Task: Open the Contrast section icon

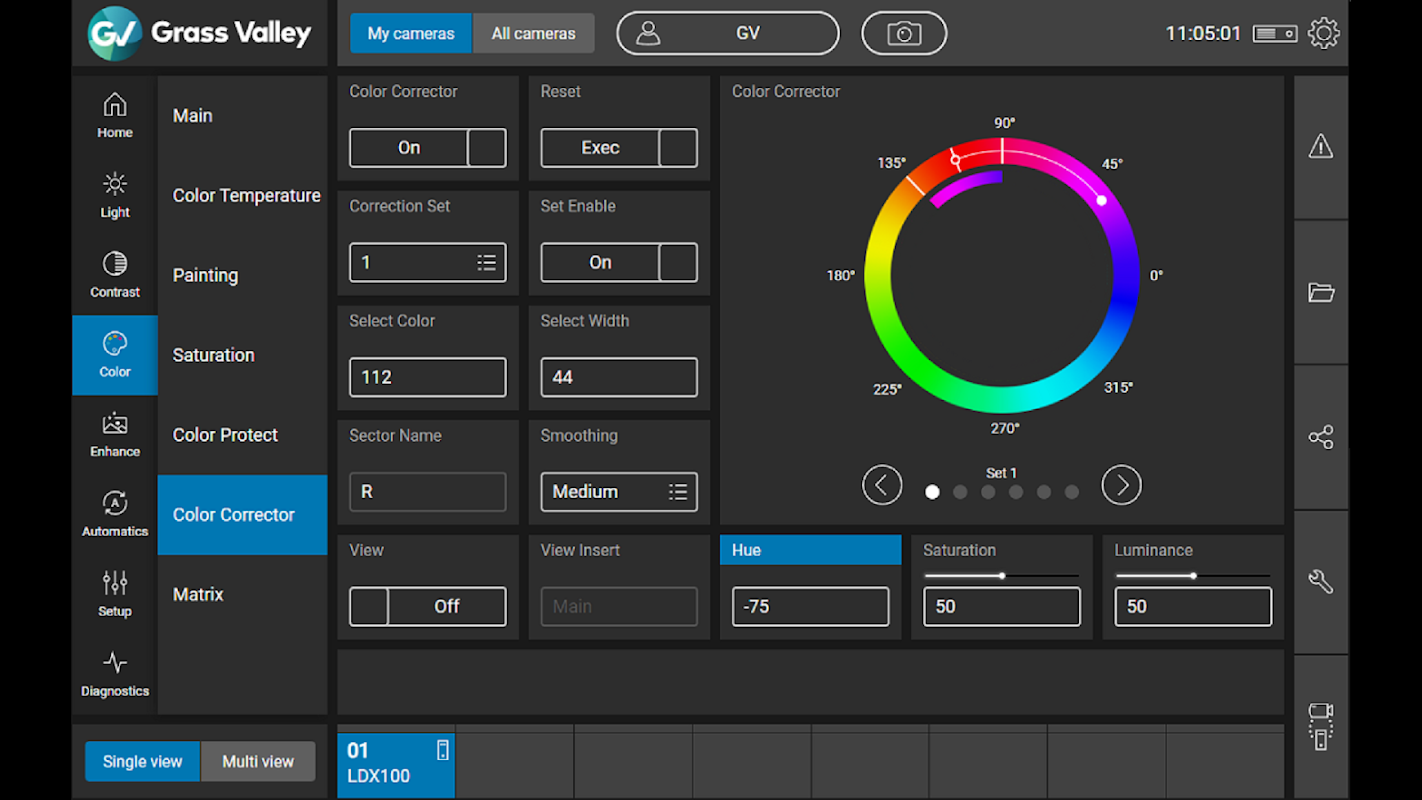Action: pyautogui.click(x=115, y=263)
